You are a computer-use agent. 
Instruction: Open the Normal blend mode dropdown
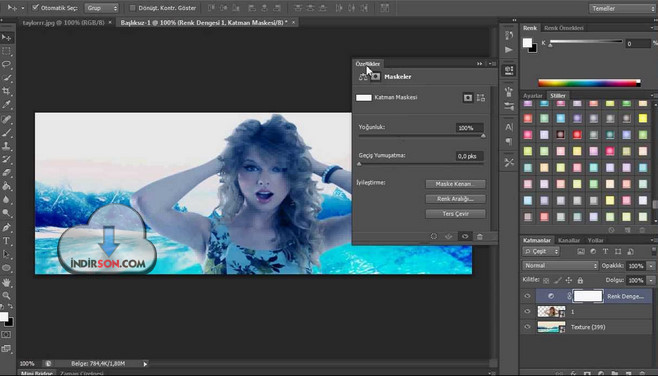[560, 266]
